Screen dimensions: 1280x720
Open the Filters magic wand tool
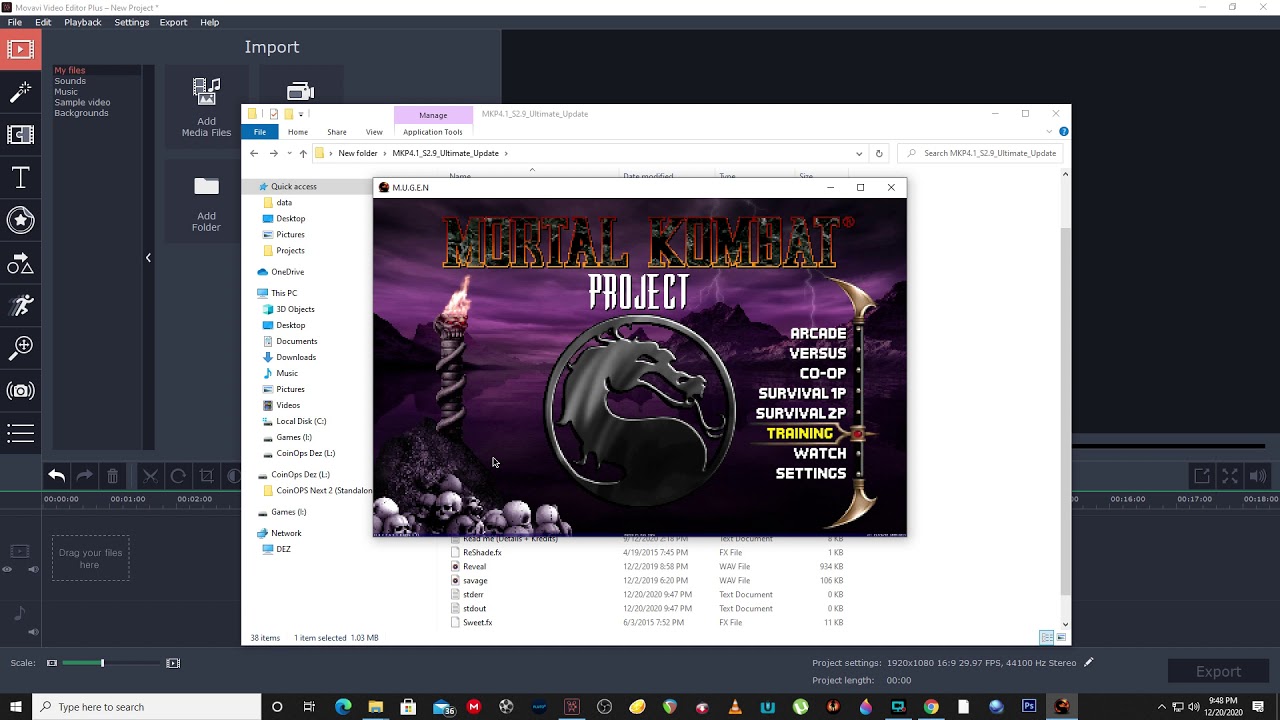pyautogui.click(x=21, y=92)
